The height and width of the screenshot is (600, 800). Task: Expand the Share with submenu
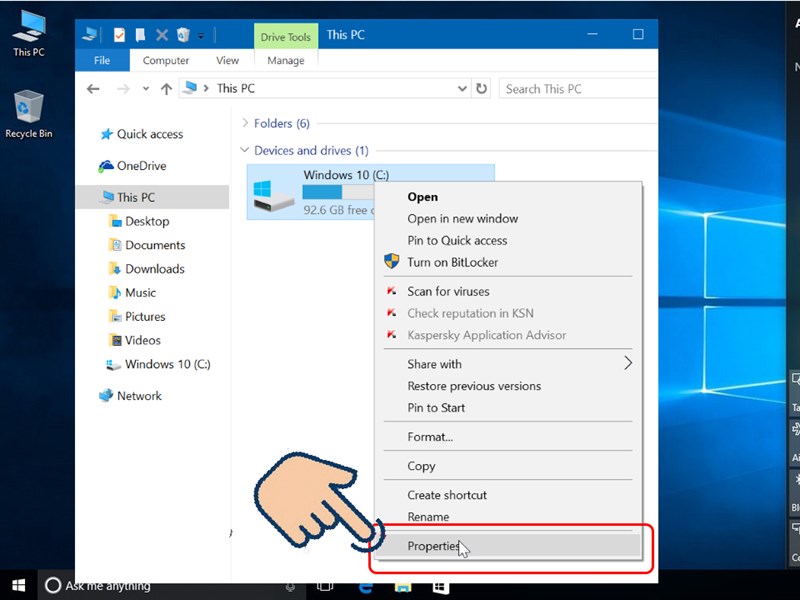click(628, 364)
